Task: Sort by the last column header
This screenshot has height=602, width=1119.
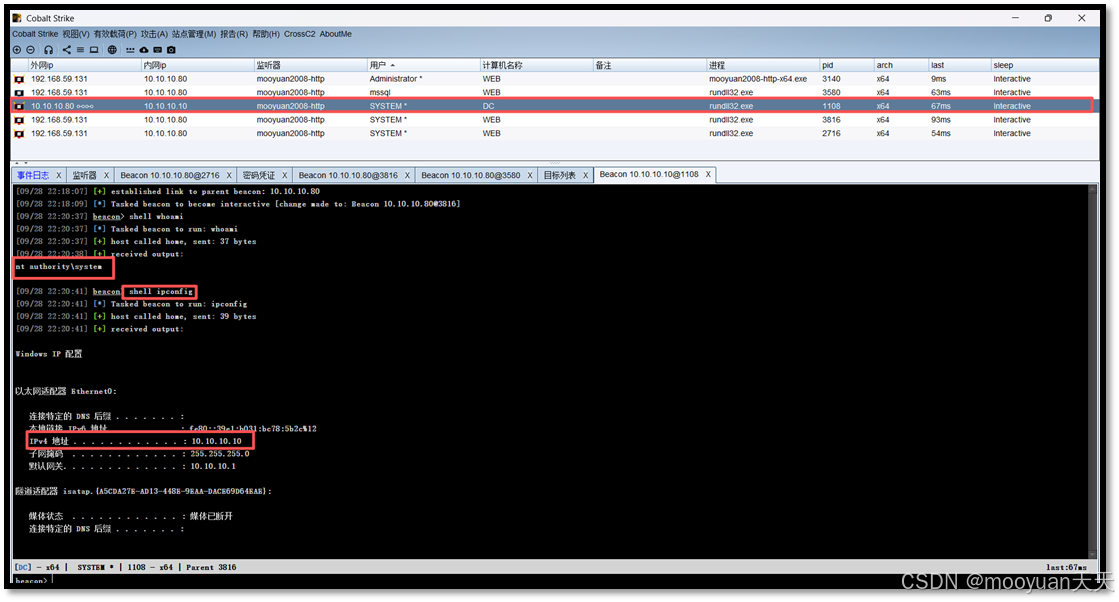Action: [x=959, y=65]
